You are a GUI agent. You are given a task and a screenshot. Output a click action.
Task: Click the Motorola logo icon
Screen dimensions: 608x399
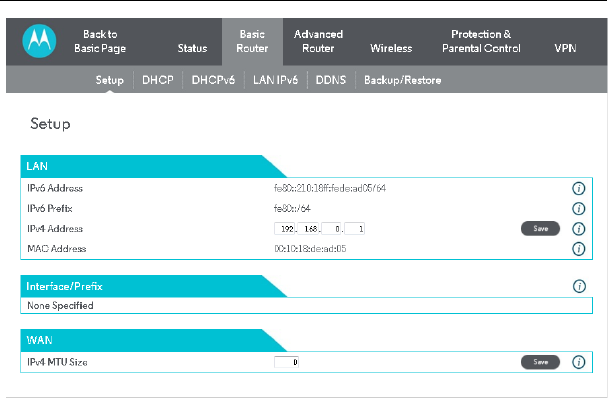point(39,41)
